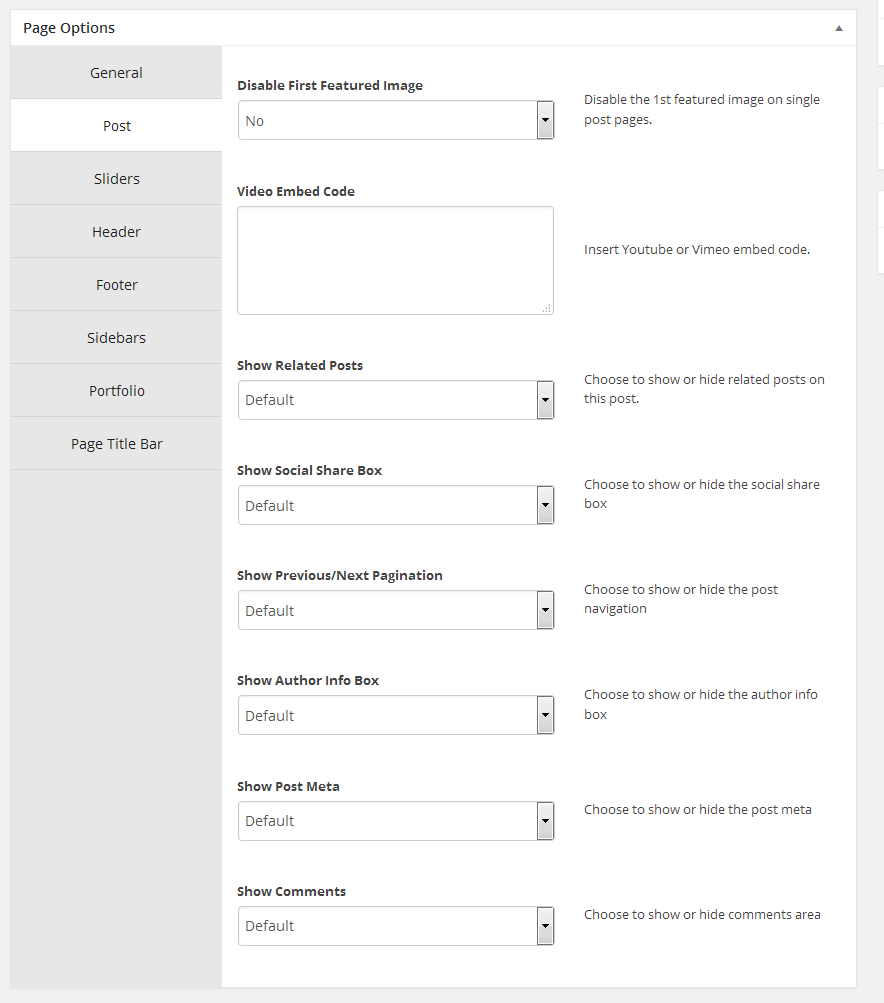The height and width of the screenshot is (1003, 884).
Task: Open the Show Related Posts dropdown
Action: [x=396, y=400]
